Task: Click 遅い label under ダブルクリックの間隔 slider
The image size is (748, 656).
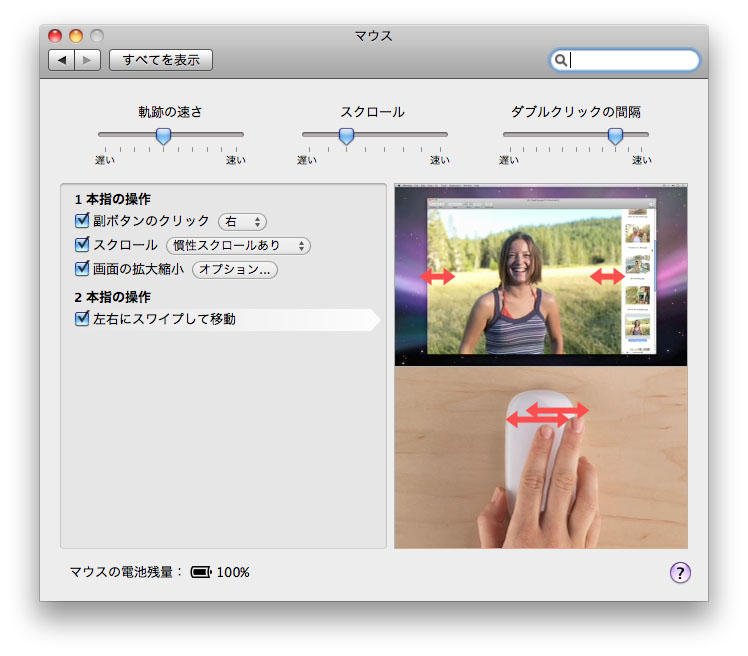Action: (x=509, y=160)
